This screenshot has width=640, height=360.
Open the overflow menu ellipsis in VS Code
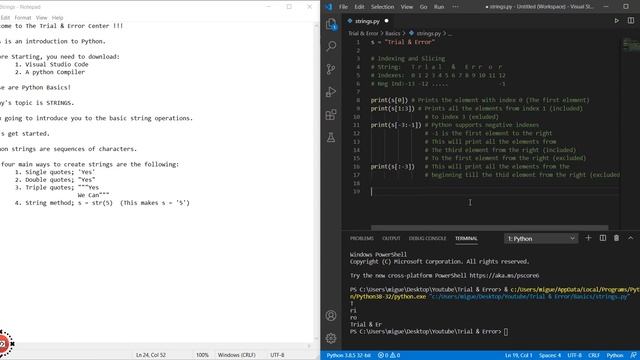pos(455,7)
